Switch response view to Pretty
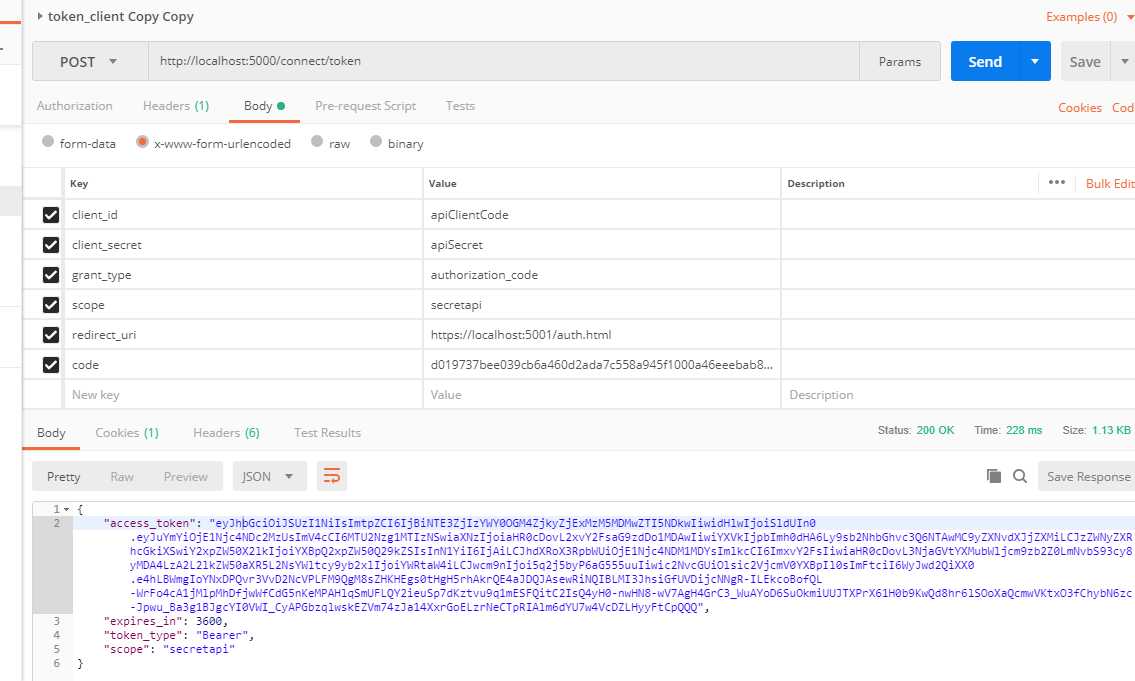Screen dimensions: 1135x681 pos(64,476)
